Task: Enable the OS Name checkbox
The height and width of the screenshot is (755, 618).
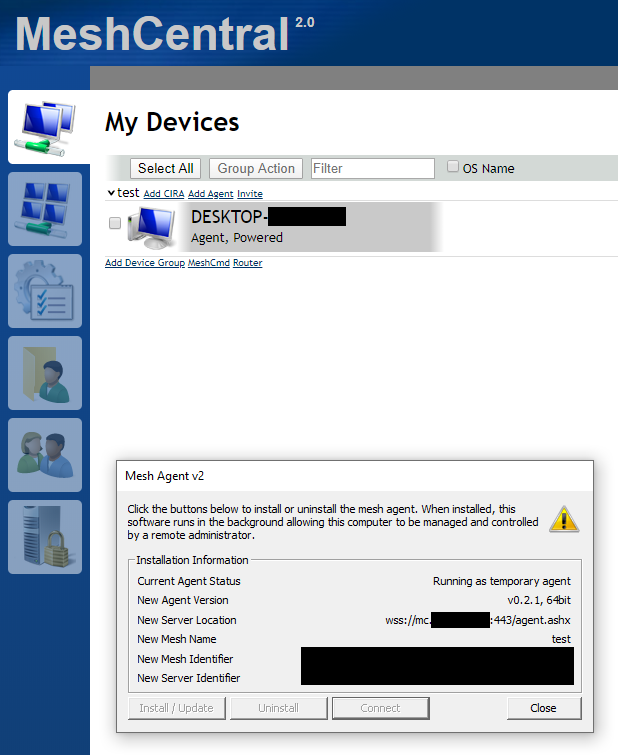Action: tap(453, 167)
